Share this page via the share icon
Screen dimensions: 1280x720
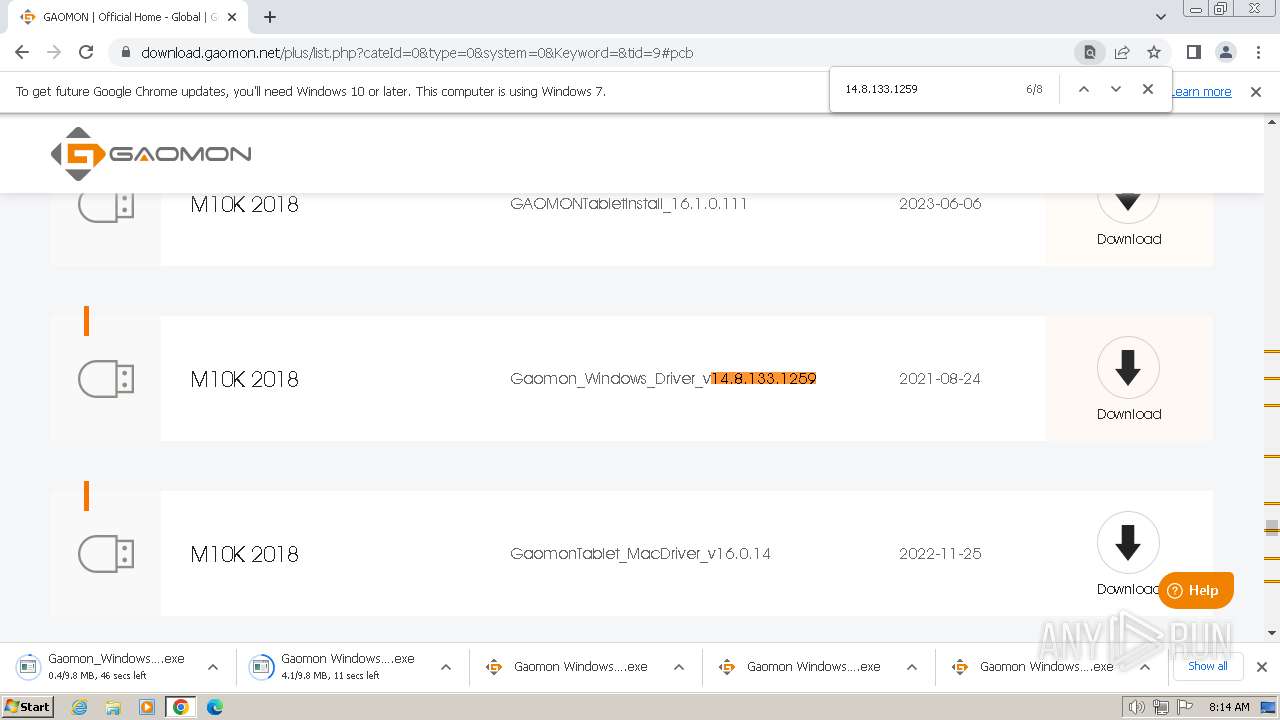tap(1122, 52)
